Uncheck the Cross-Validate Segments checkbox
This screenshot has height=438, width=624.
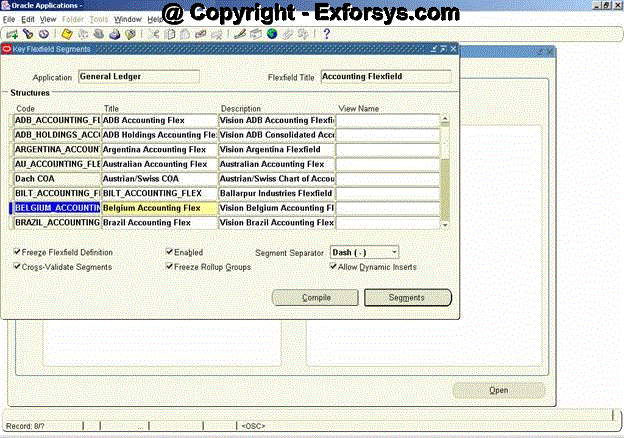(18, 267)
